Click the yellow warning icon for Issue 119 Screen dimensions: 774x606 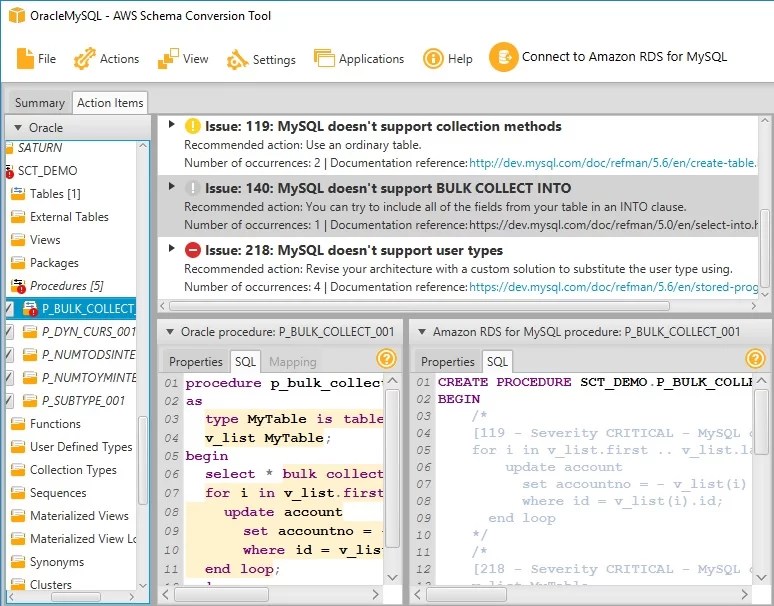(x=192, y=126)
